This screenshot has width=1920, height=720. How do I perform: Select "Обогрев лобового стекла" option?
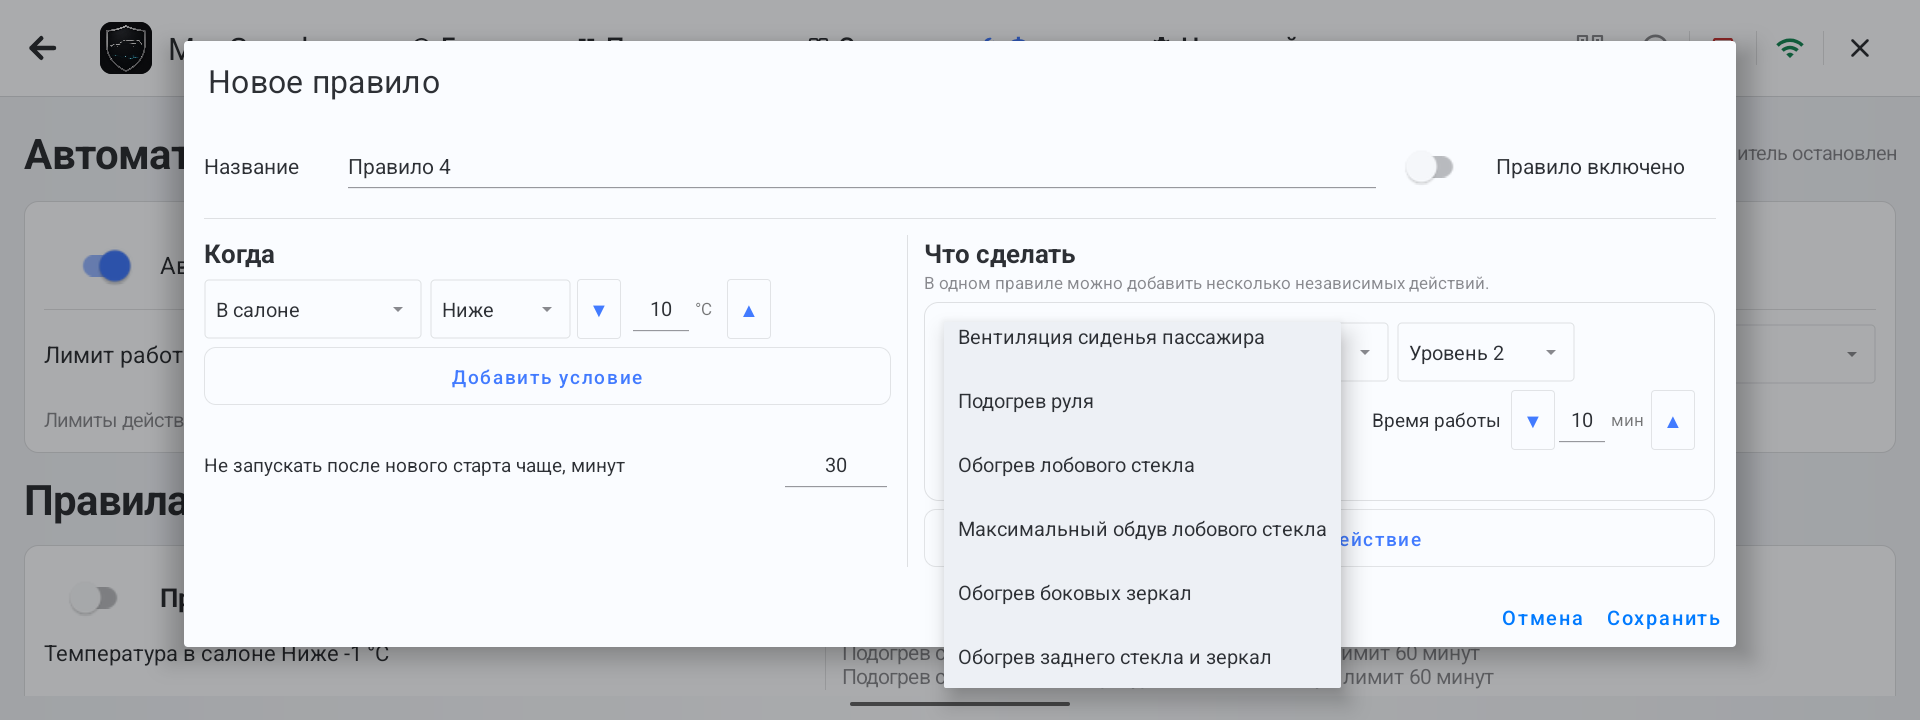pos(1142,465)
